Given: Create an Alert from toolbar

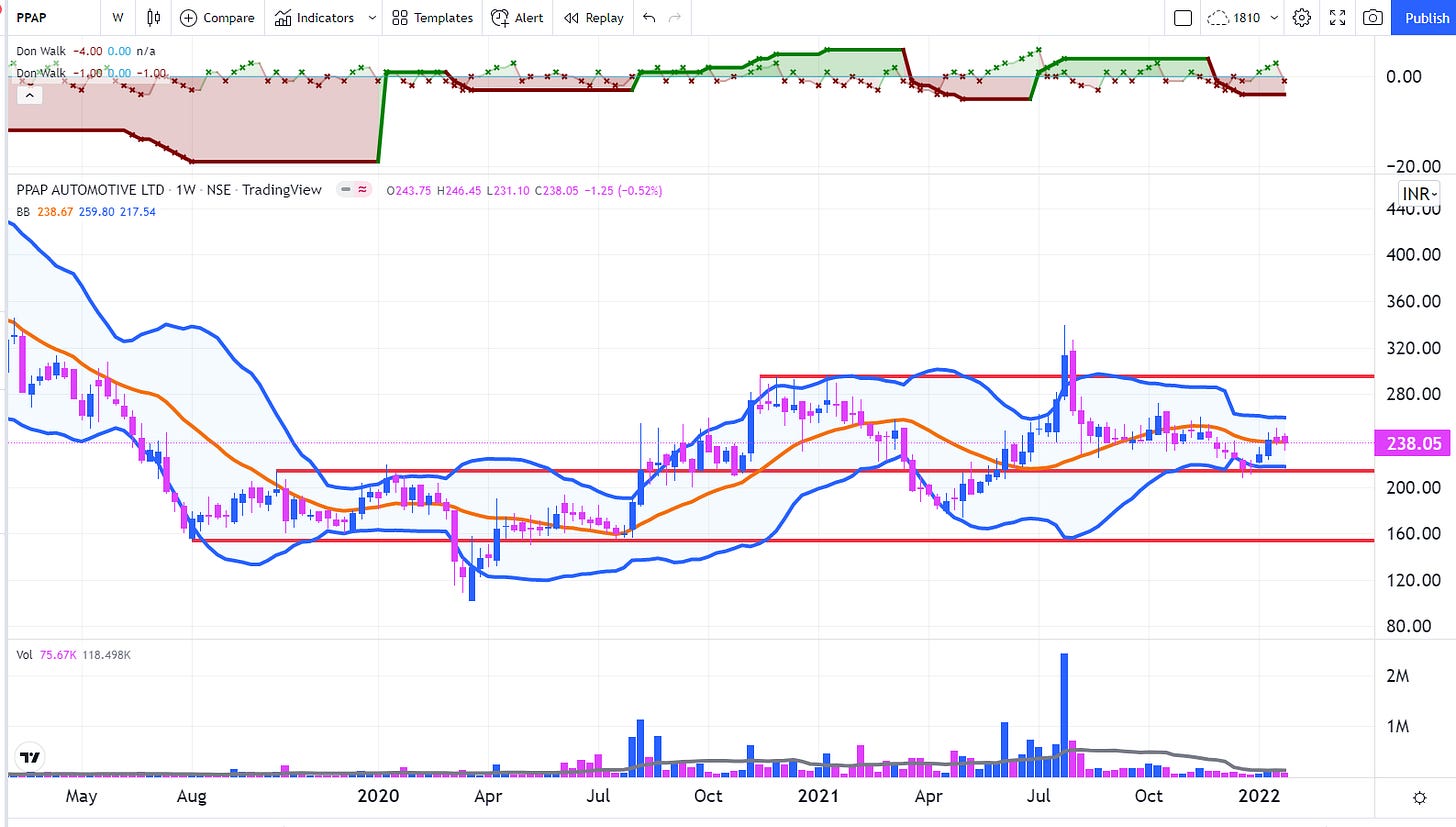Looking at the screenshot, I should pos(518,17).
